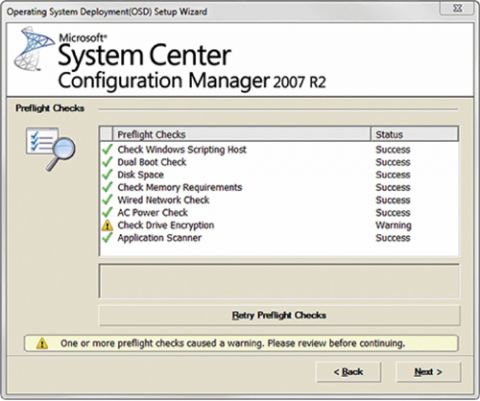The image size is (480, 401).
Task: Click the Success status for Dual Boot Check
Action: coord(393,162)
